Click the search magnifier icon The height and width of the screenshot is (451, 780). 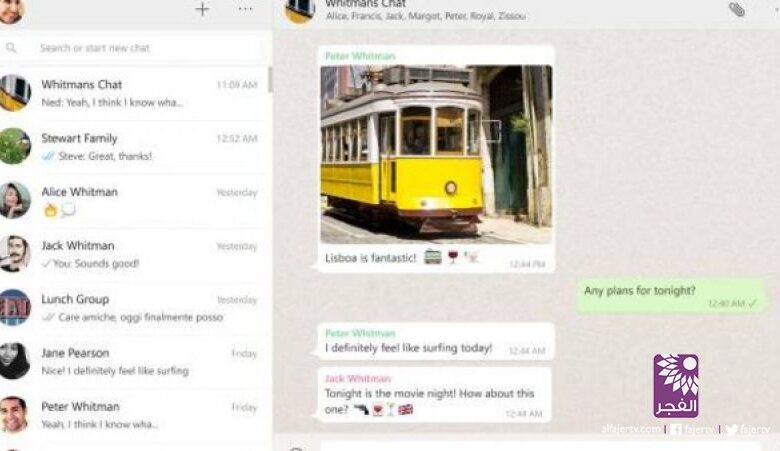pyautogui.click(x=12, y=48)
